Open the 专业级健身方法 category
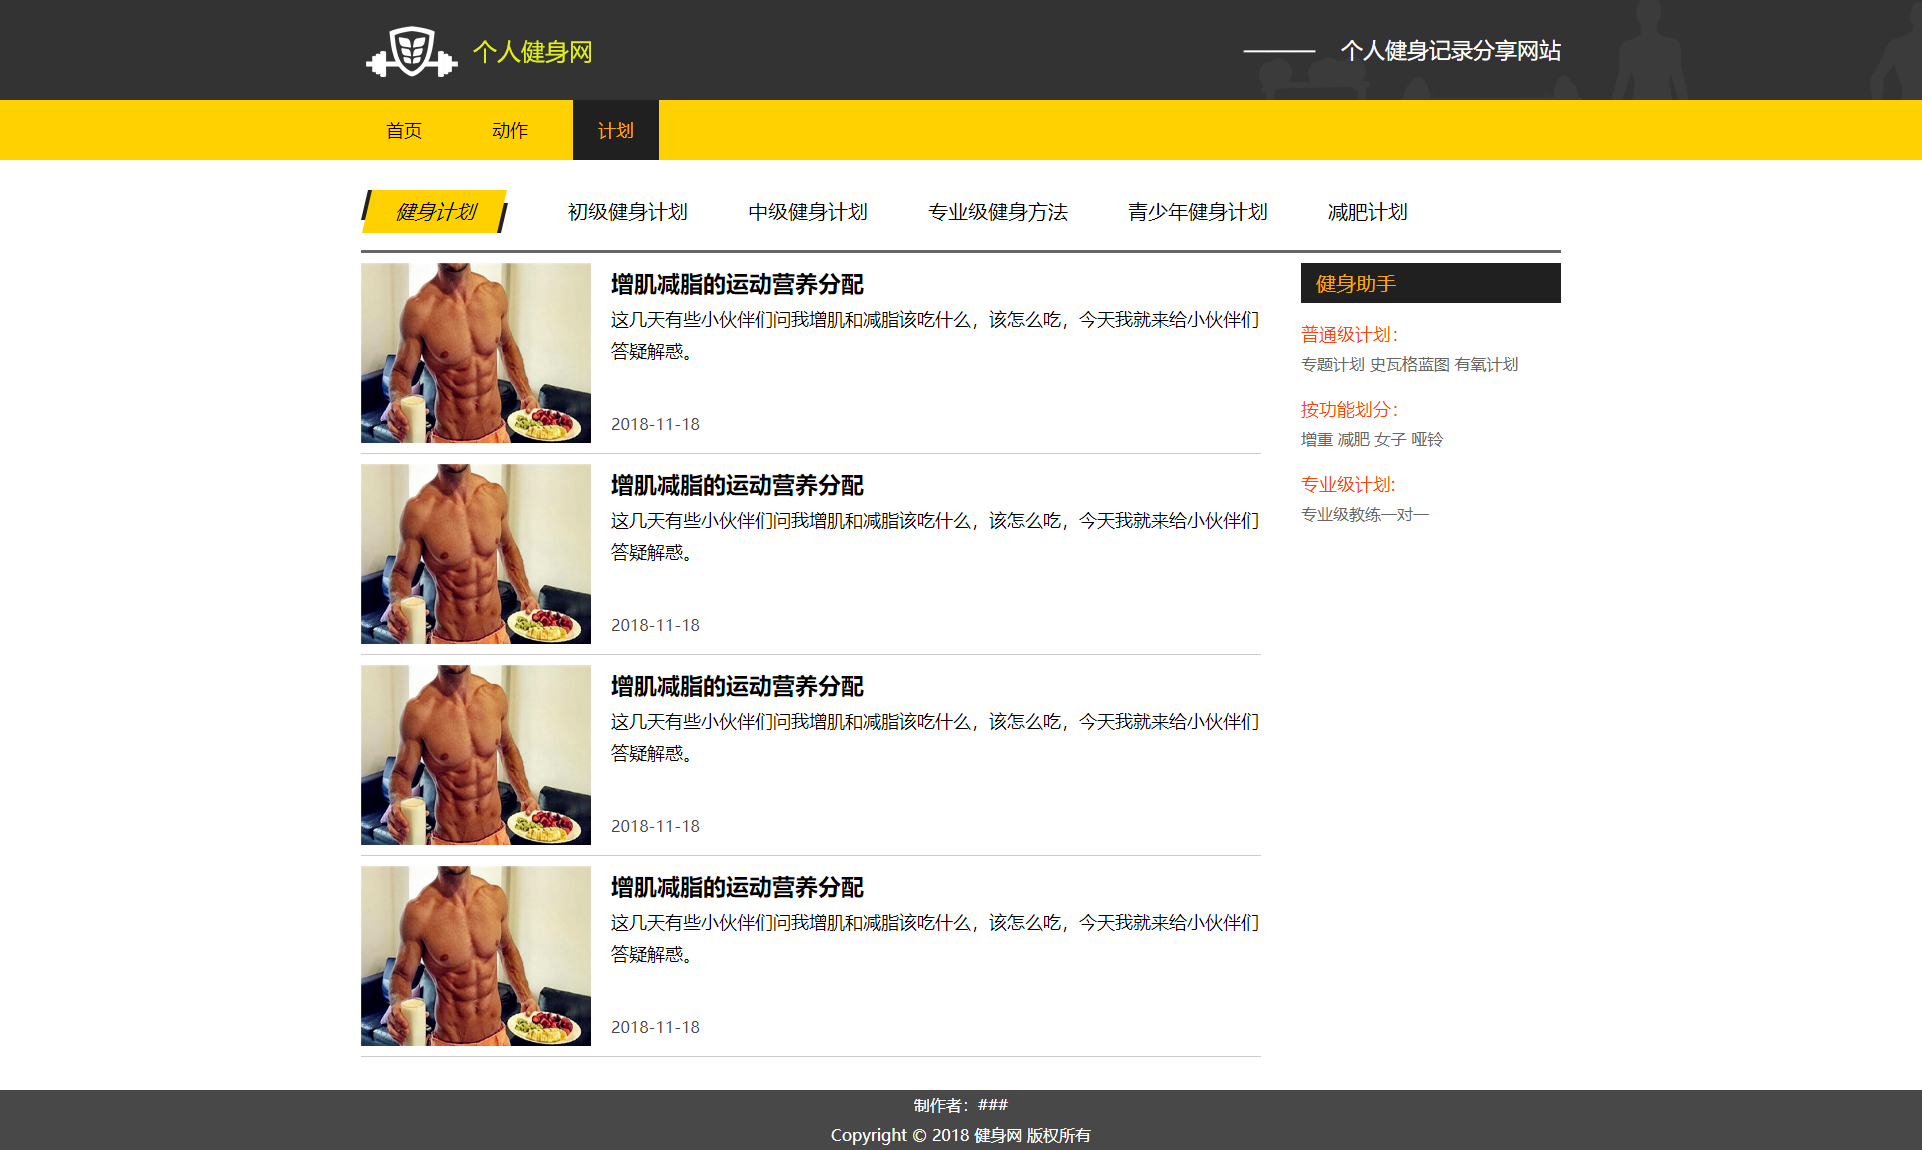 [998, 212]
